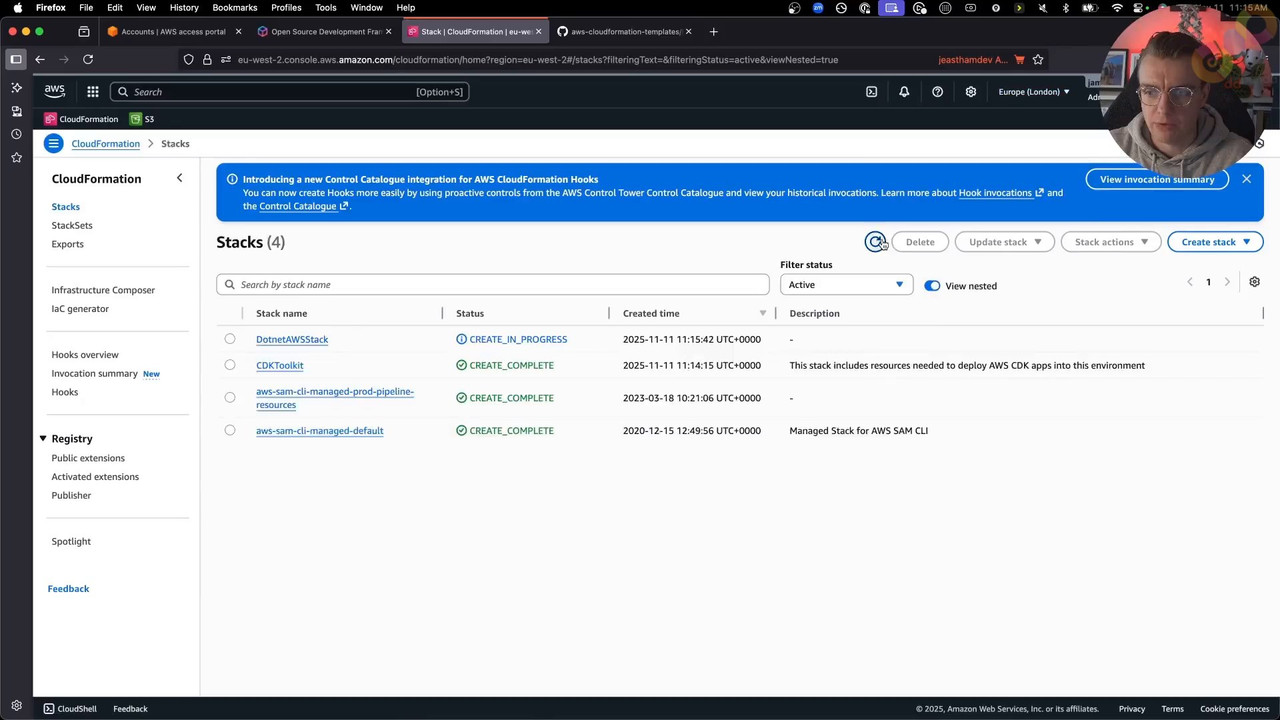Open the S3 favorite shortcut

pos(142,119)
